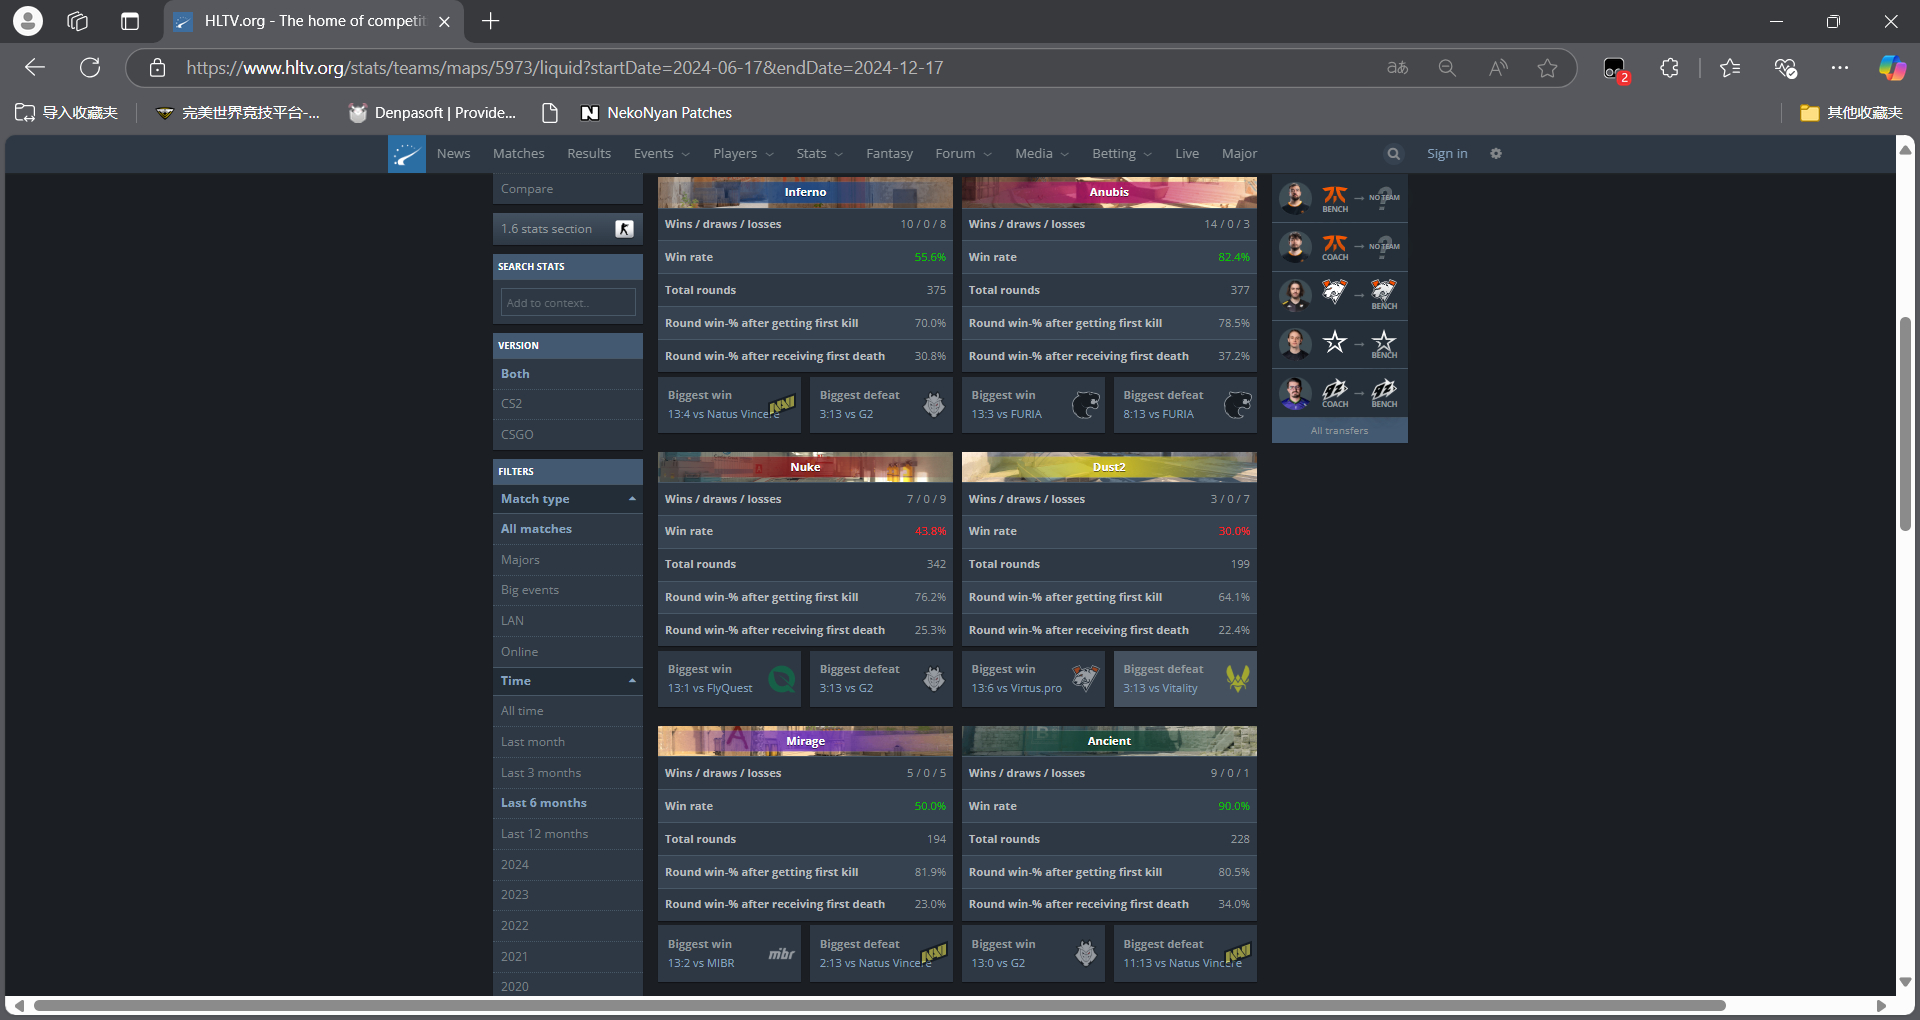
Task: Open the browser profile avatar icon
Action: 28,21
